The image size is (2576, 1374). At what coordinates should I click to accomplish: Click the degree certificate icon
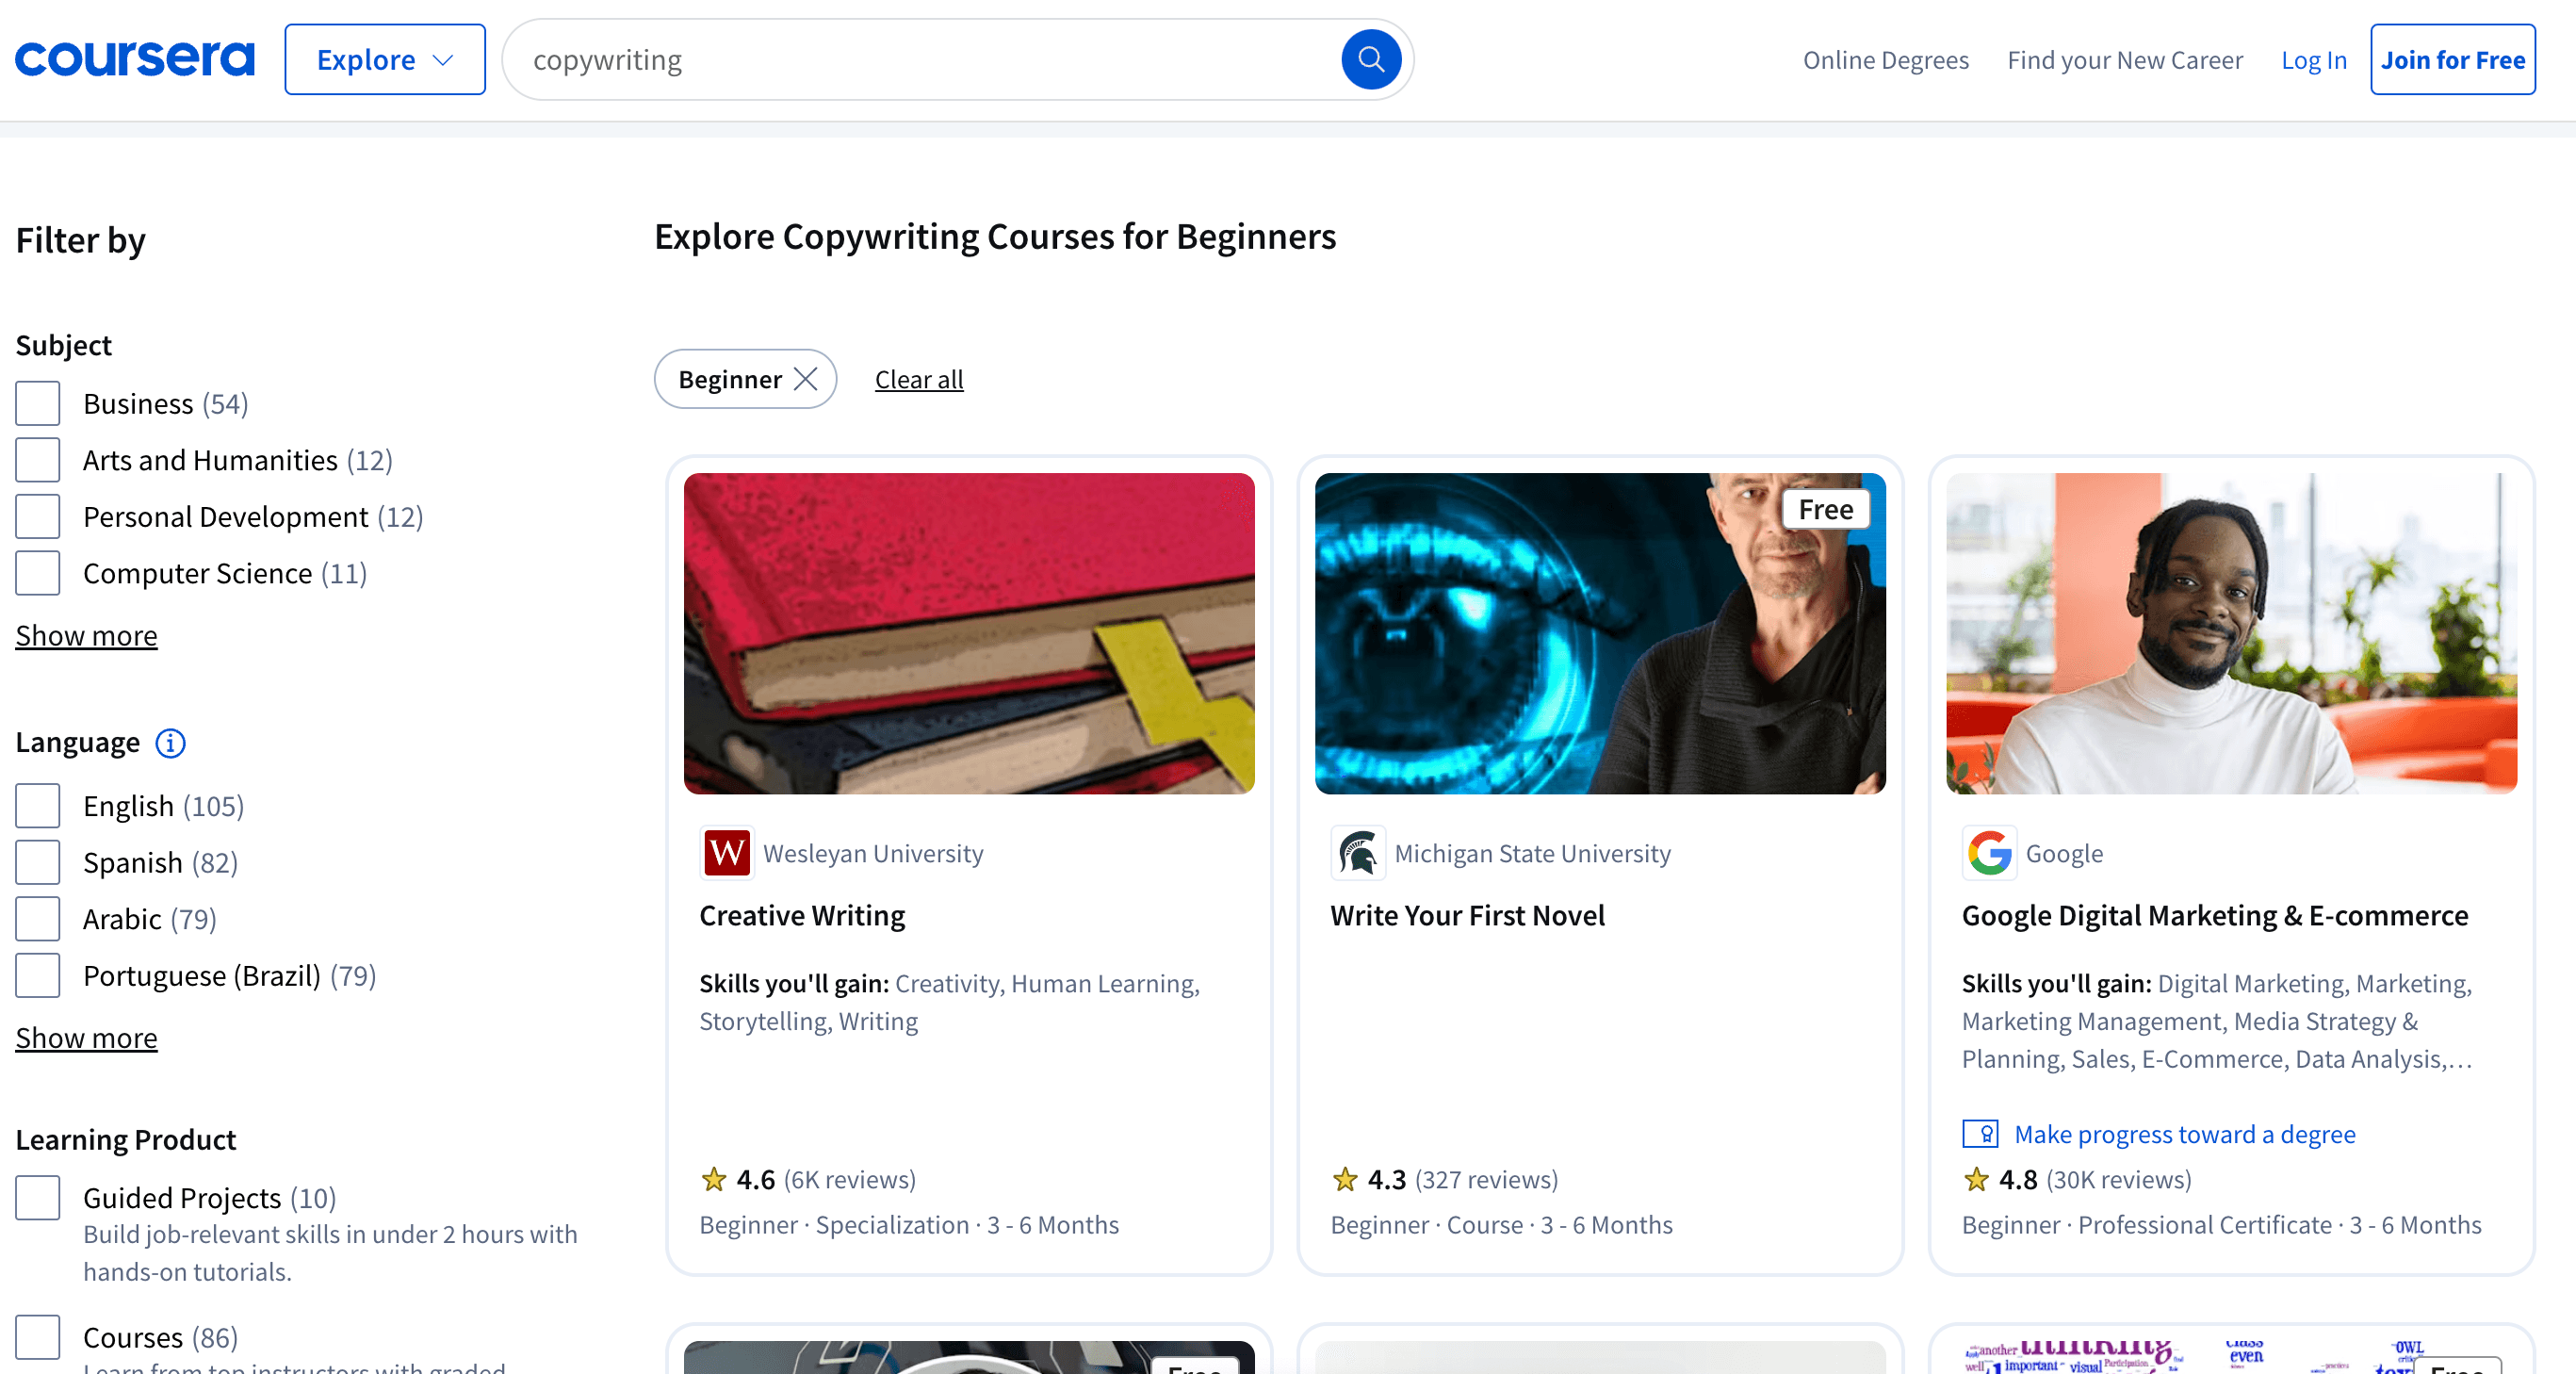coord(1980,1134)
